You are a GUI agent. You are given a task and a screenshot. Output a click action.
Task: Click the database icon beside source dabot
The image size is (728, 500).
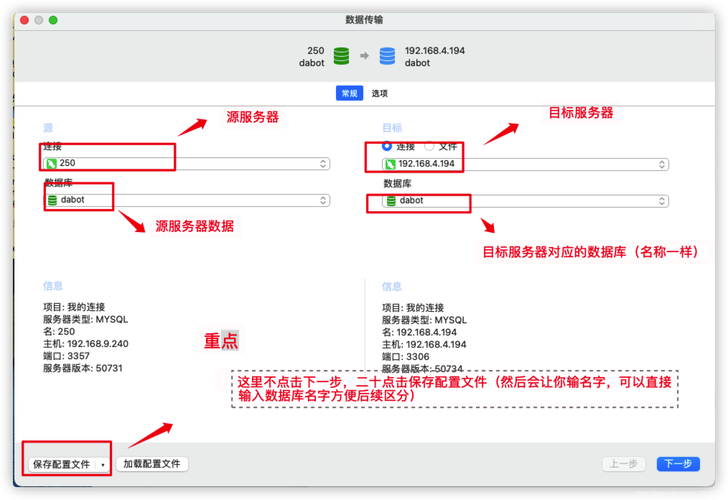tap(52, 200)
